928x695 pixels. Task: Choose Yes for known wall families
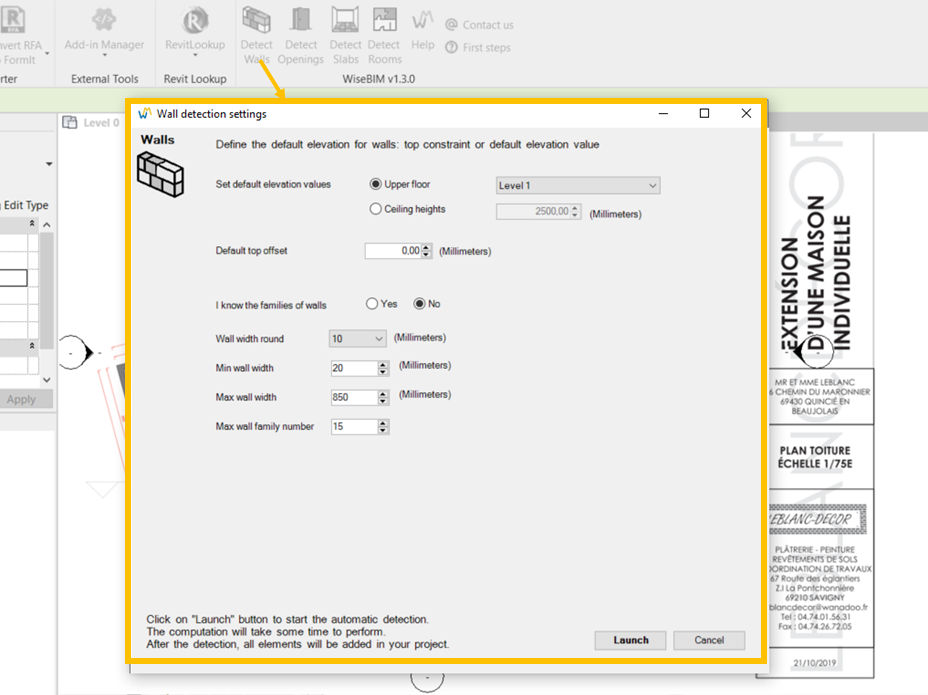(372, 304)
